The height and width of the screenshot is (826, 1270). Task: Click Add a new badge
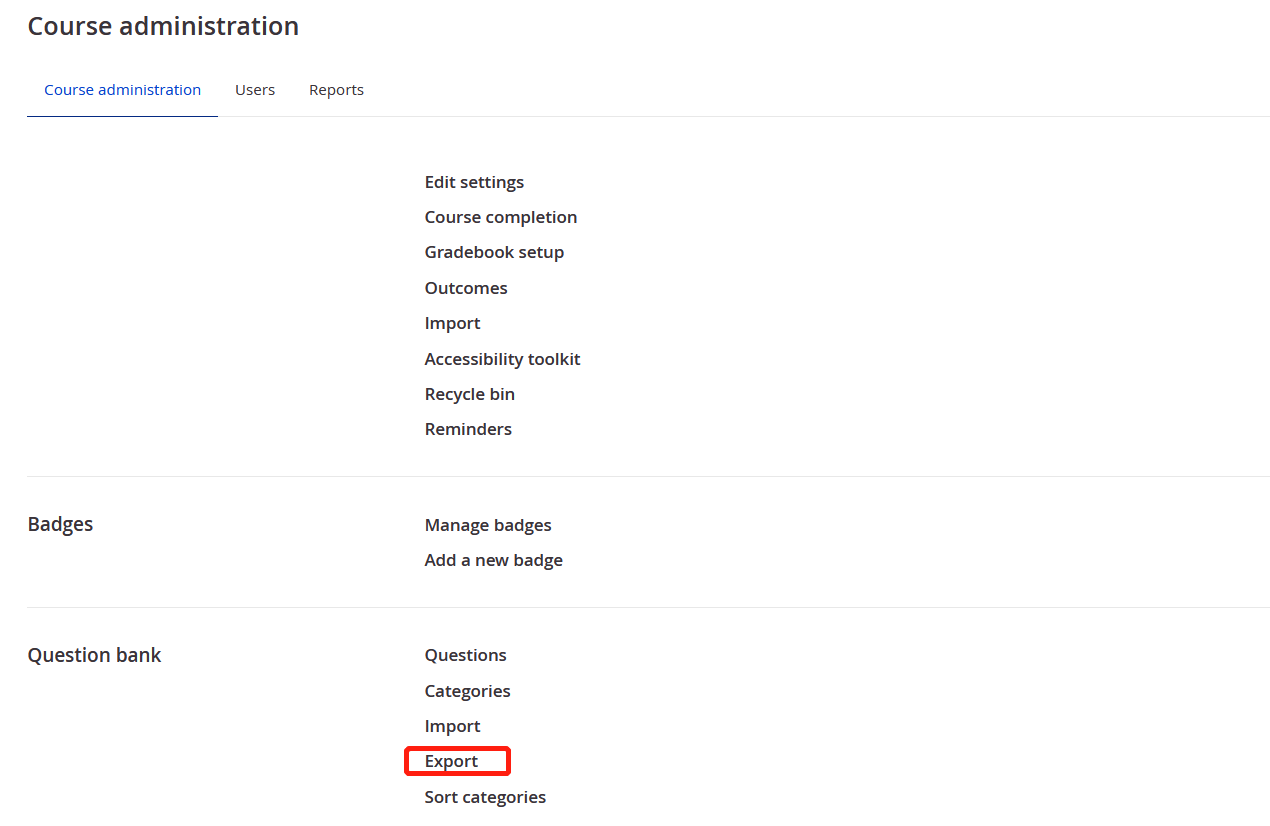(x=494, y=560)
